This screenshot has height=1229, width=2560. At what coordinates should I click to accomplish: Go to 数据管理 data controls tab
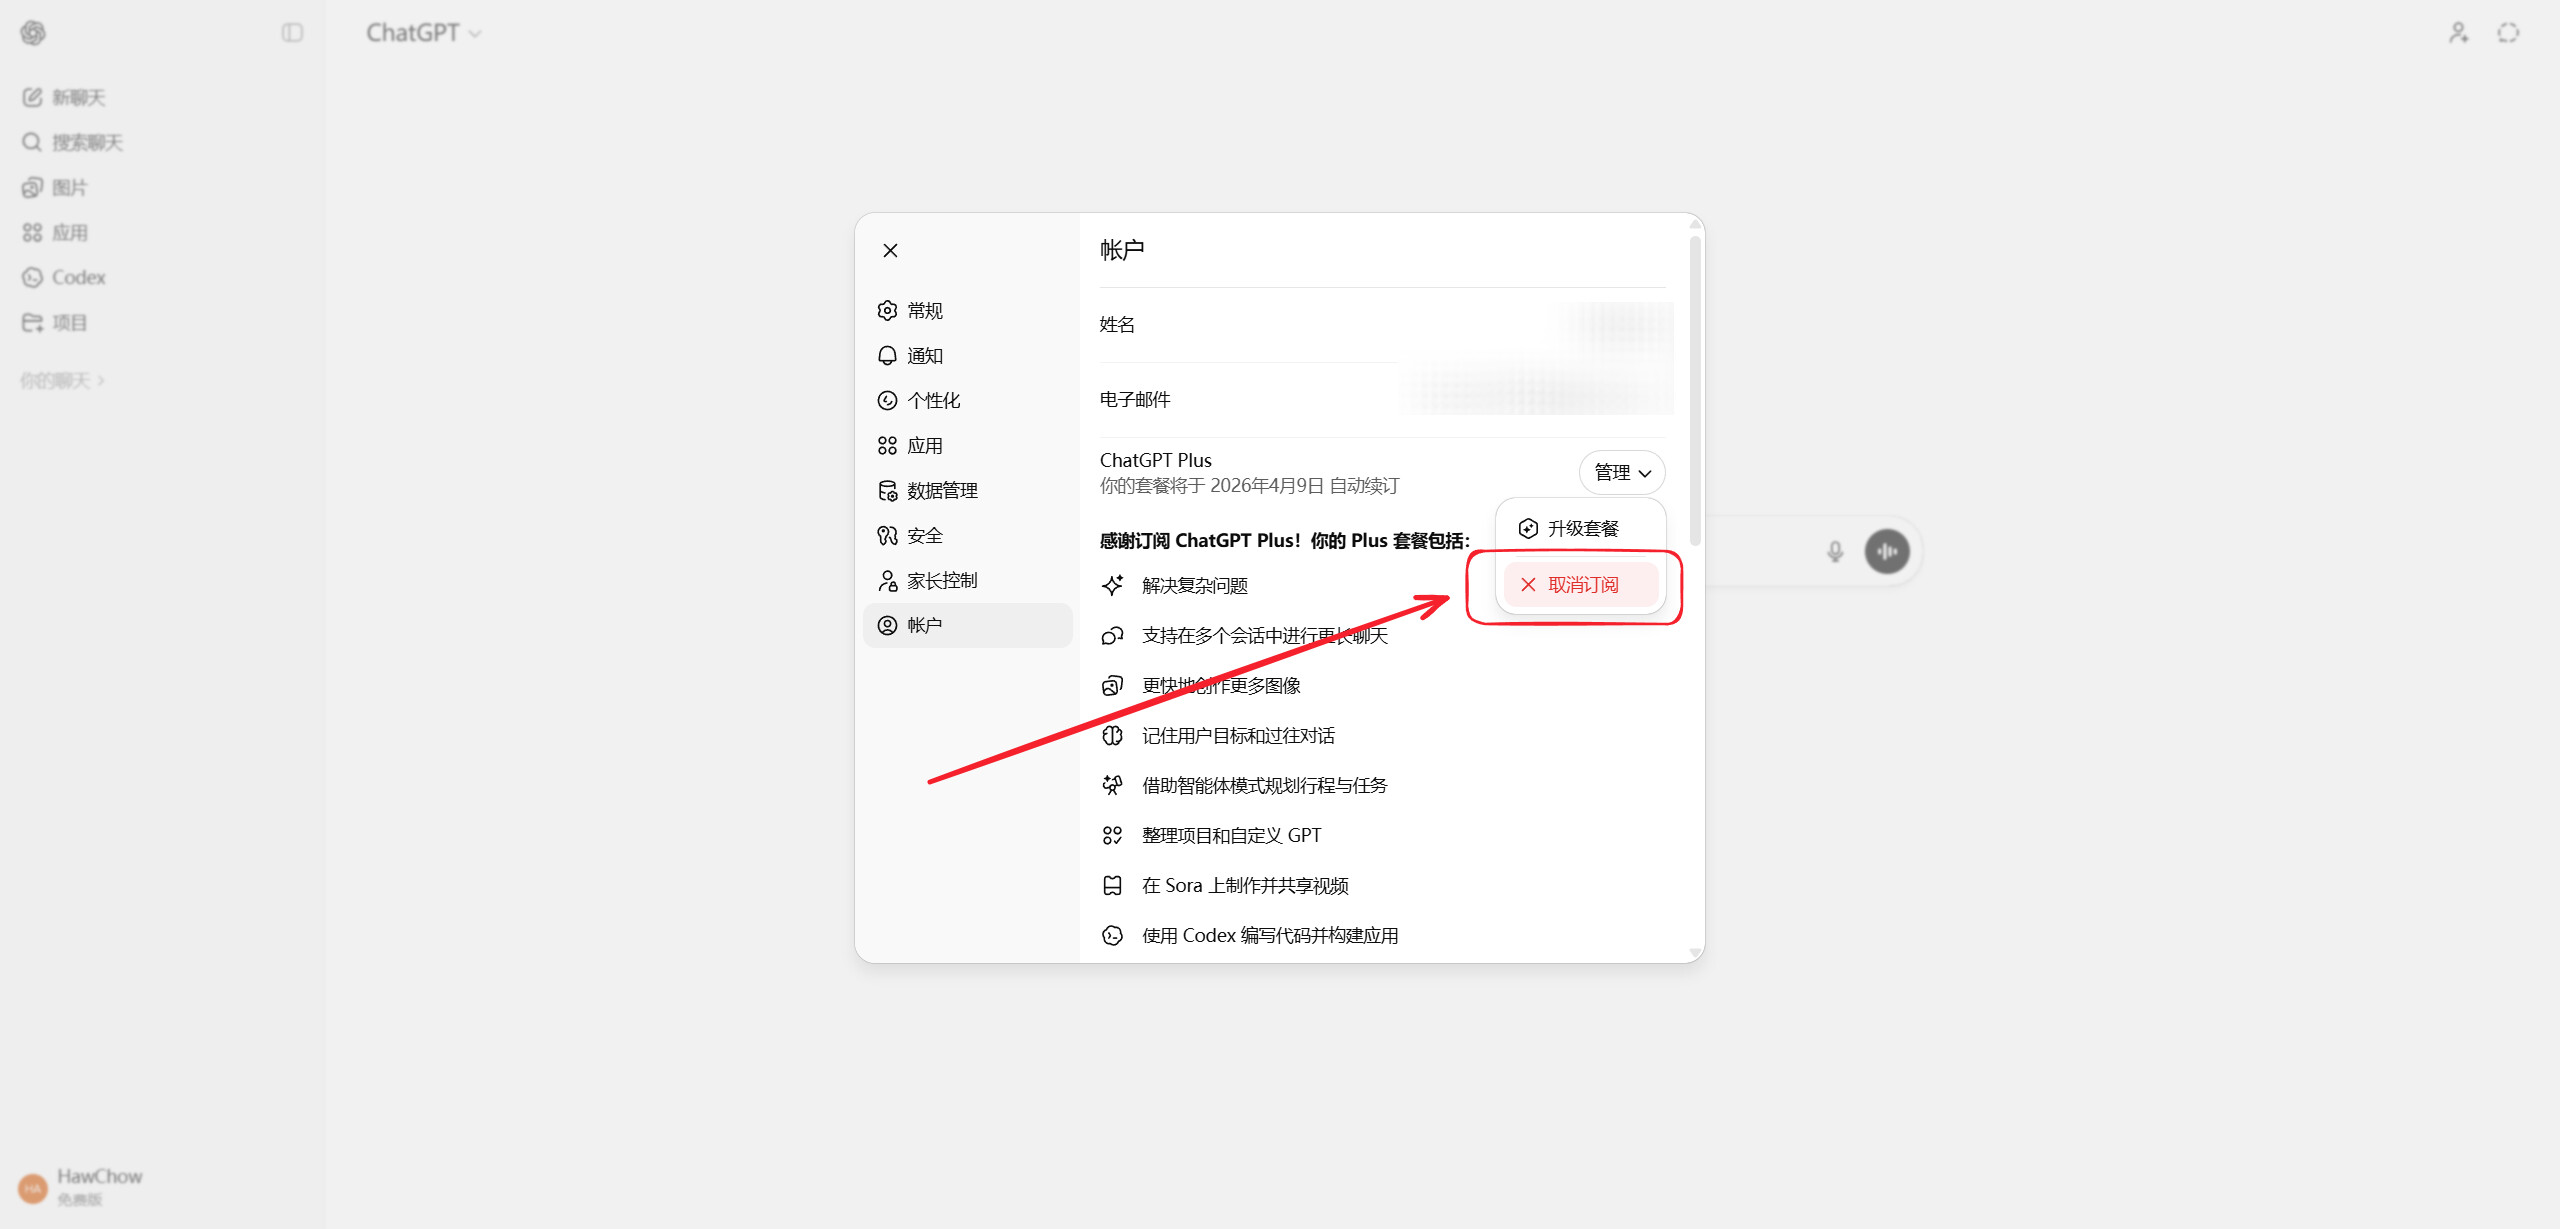tap(941, 491)
